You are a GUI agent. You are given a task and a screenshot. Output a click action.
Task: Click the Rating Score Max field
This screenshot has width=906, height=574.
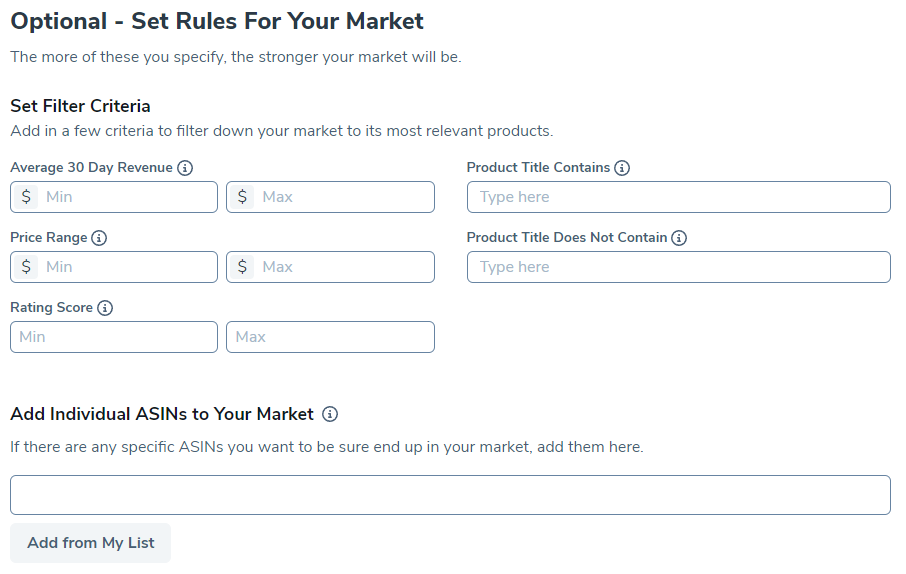330,337
